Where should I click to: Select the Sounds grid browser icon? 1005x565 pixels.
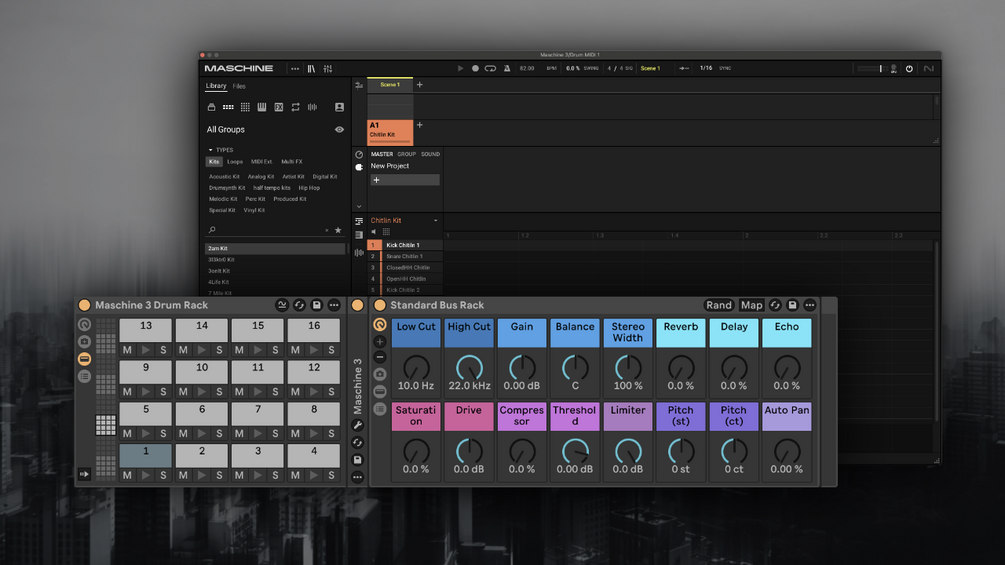click(245, 107)
